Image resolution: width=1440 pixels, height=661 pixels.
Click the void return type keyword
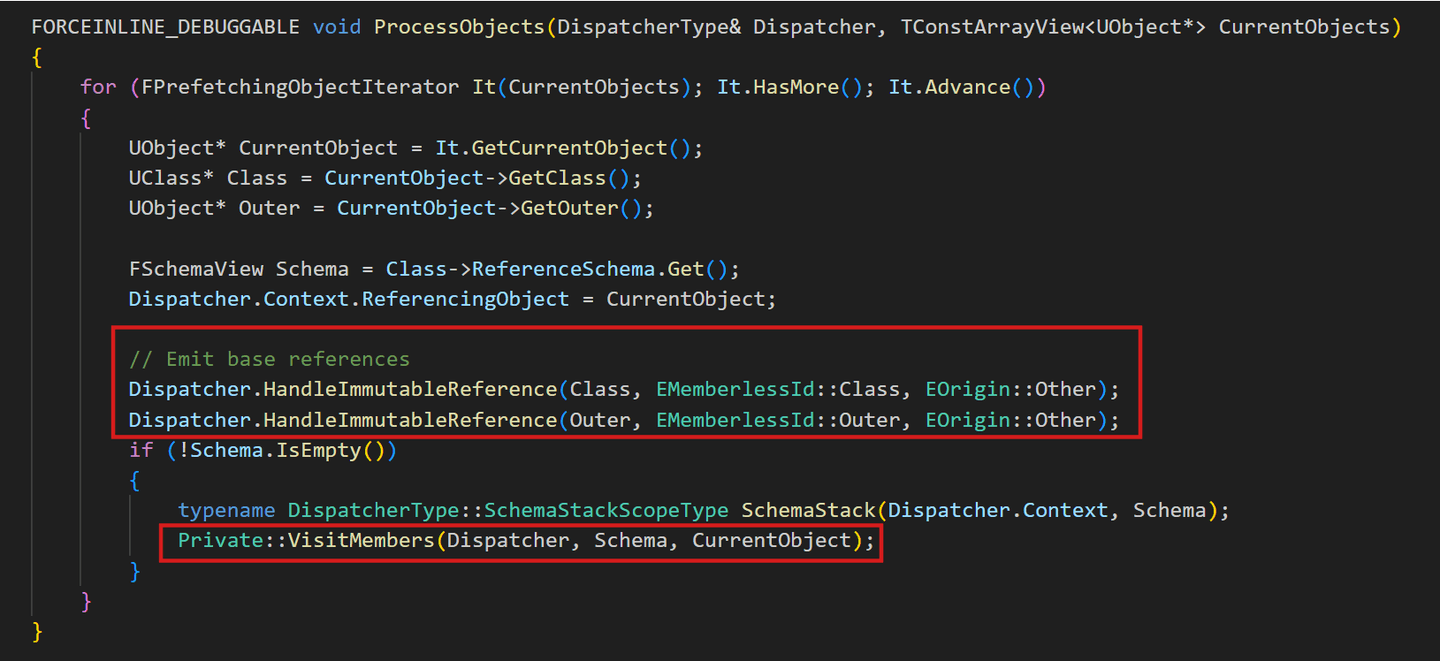(337, 26)
